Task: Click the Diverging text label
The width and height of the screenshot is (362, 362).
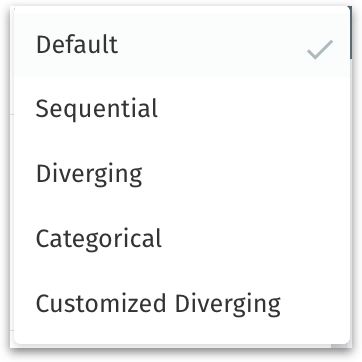Action: 89,175
